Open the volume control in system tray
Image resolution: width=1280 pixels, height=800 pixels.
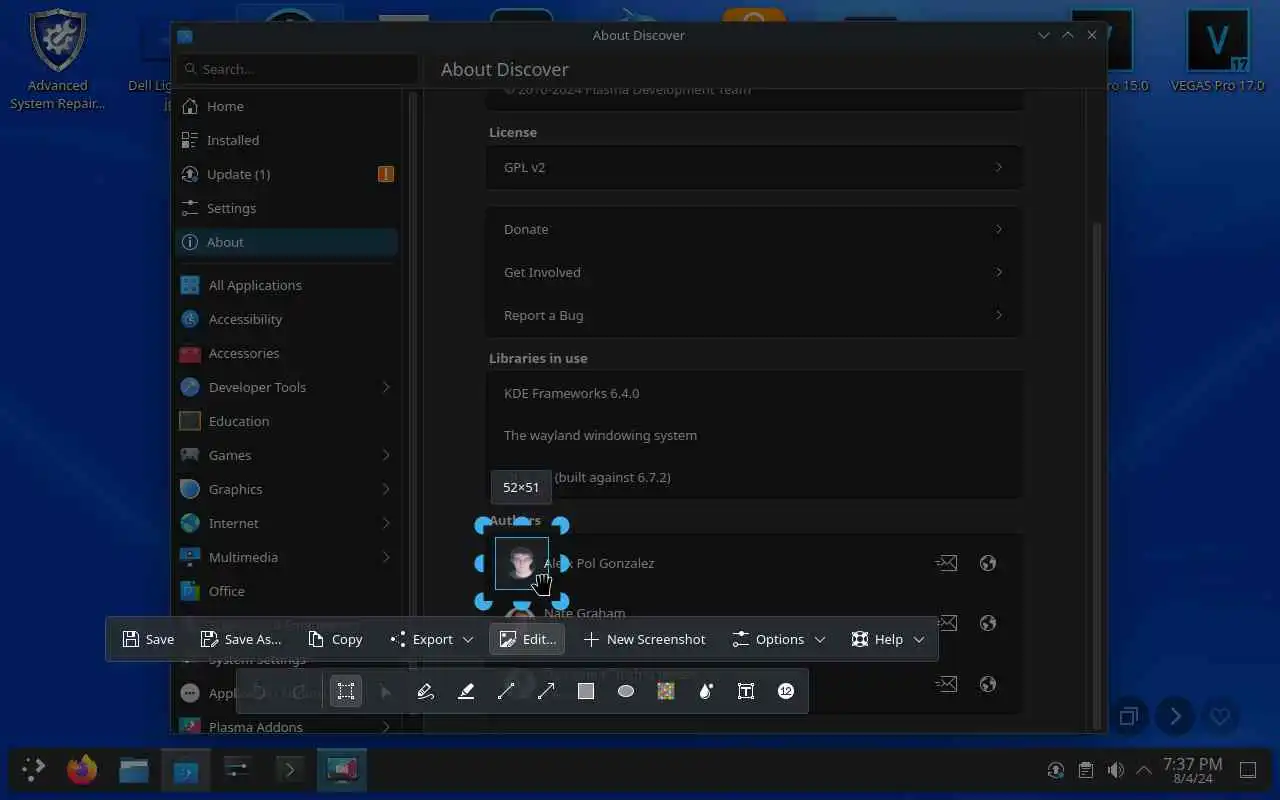(1115, 770)
